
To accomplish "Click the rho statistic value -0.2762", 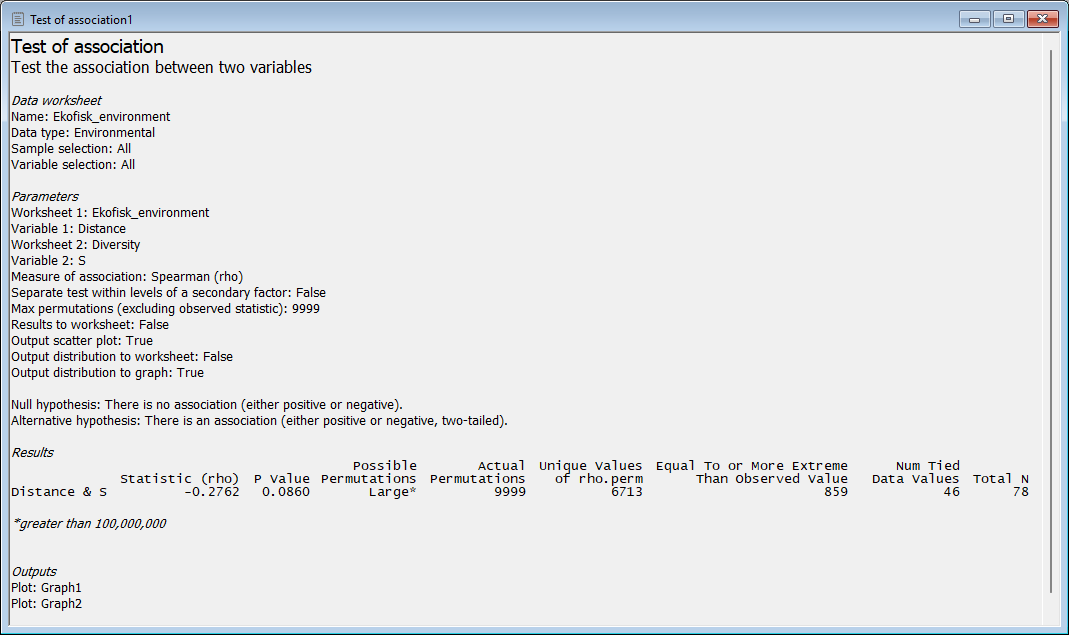I will point(211,492).
